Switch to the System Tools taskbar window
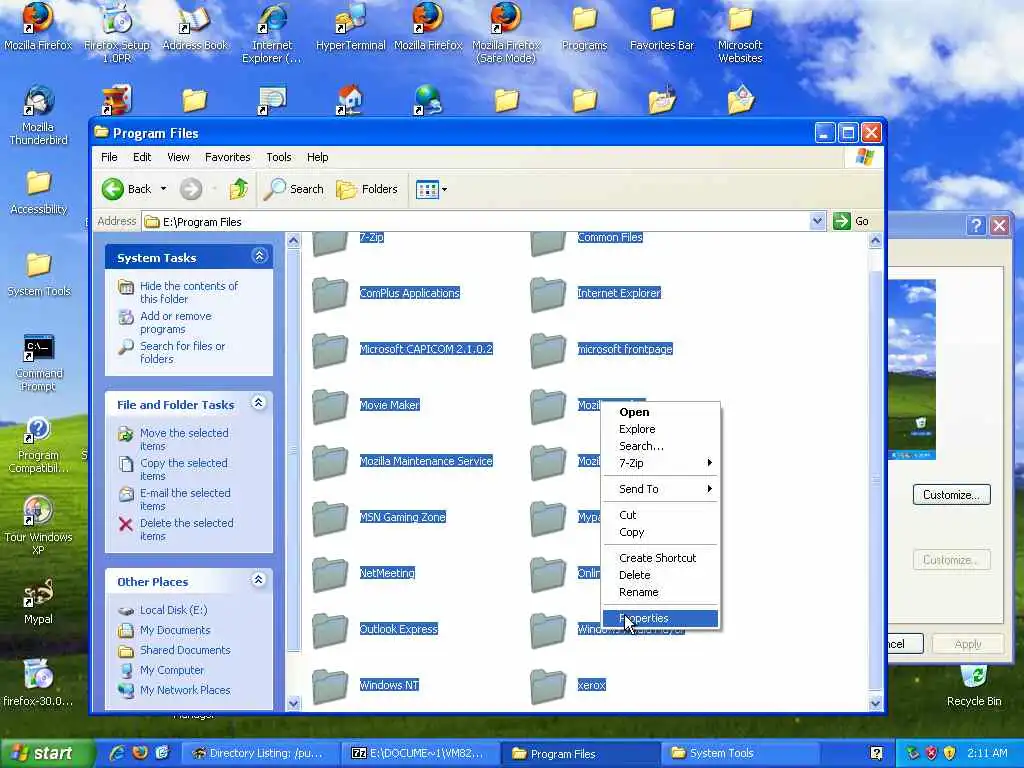Viewport: 1024px width, 768px height. click(739, 754)
